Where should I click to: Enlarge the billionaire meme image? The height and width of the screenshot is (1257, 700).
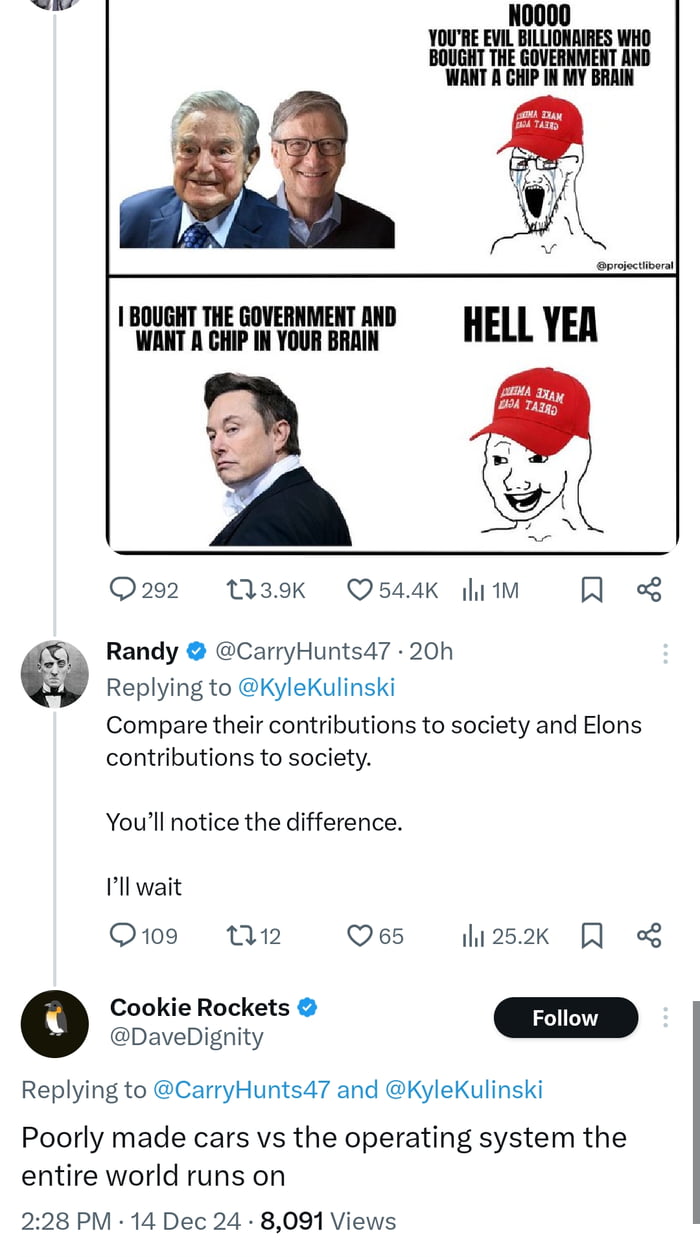coord(392,280)
